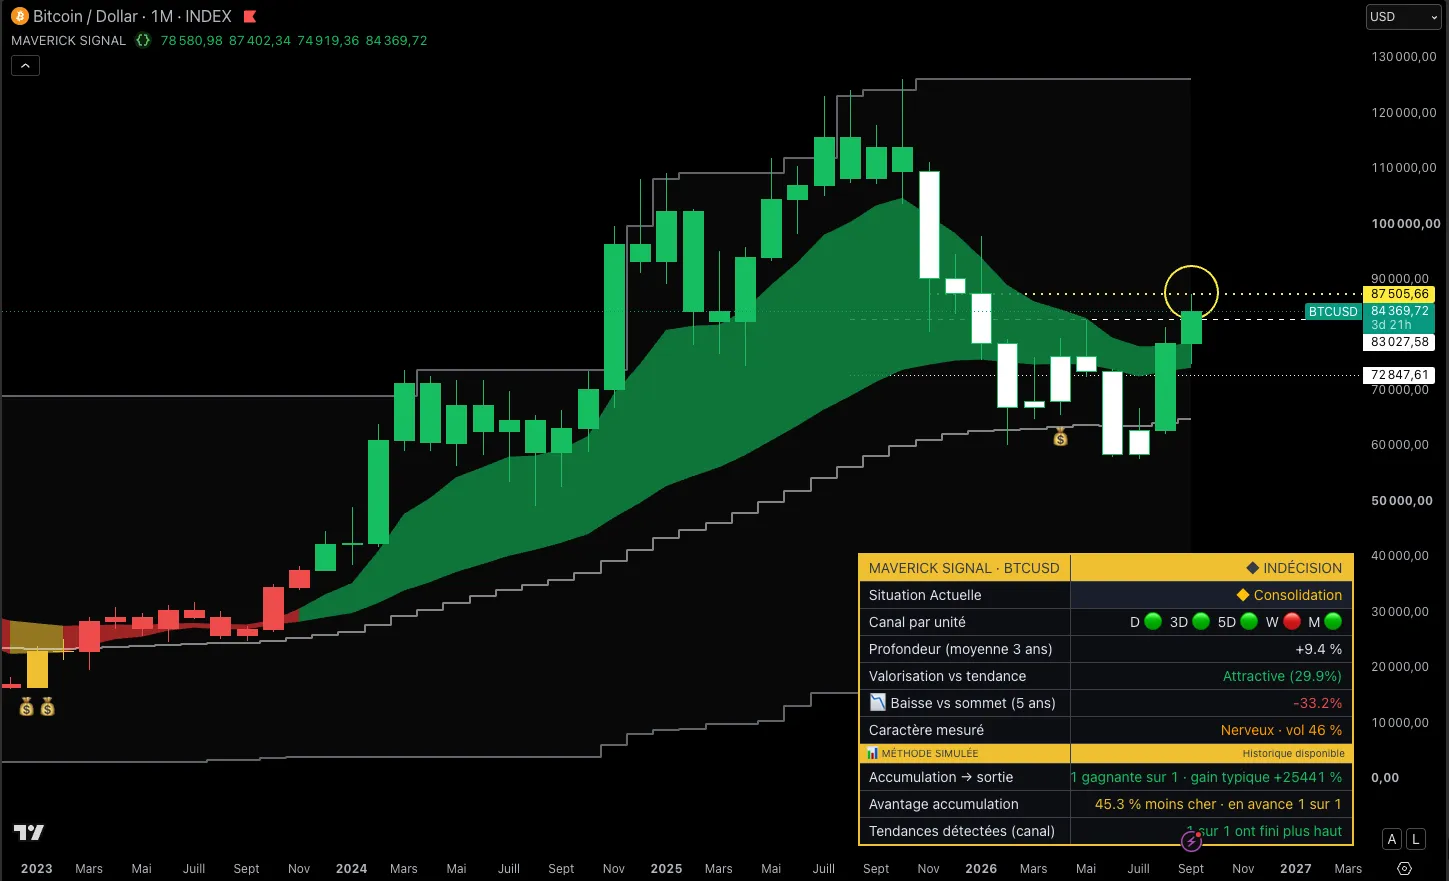Viewport: 1449px width, 881px height.
Task: Click the +9.4 % depth value
Action: click(x=1319, y=649)
